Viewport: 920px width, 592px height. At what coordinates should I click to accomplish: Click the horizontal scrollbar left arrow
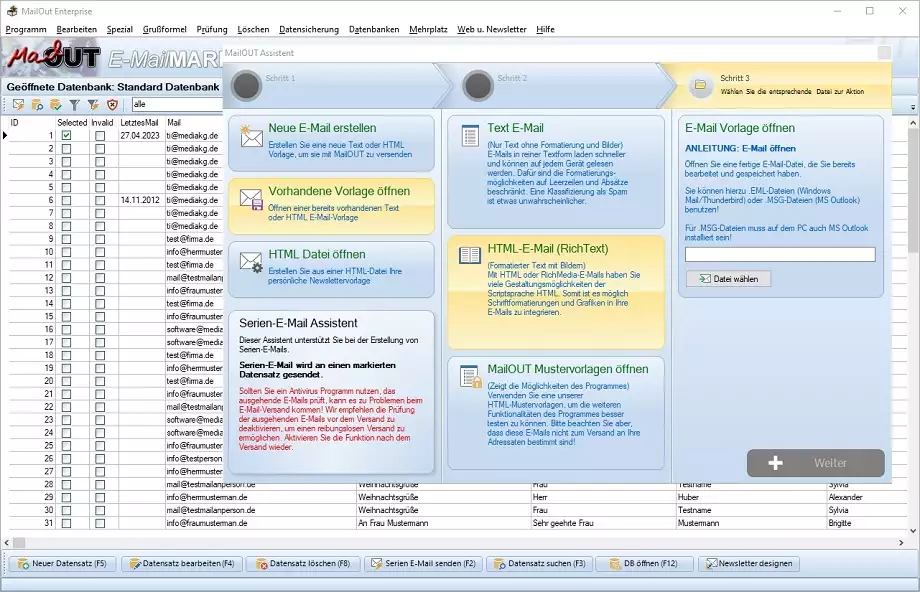pyautogui.click(x=6, y=543)
